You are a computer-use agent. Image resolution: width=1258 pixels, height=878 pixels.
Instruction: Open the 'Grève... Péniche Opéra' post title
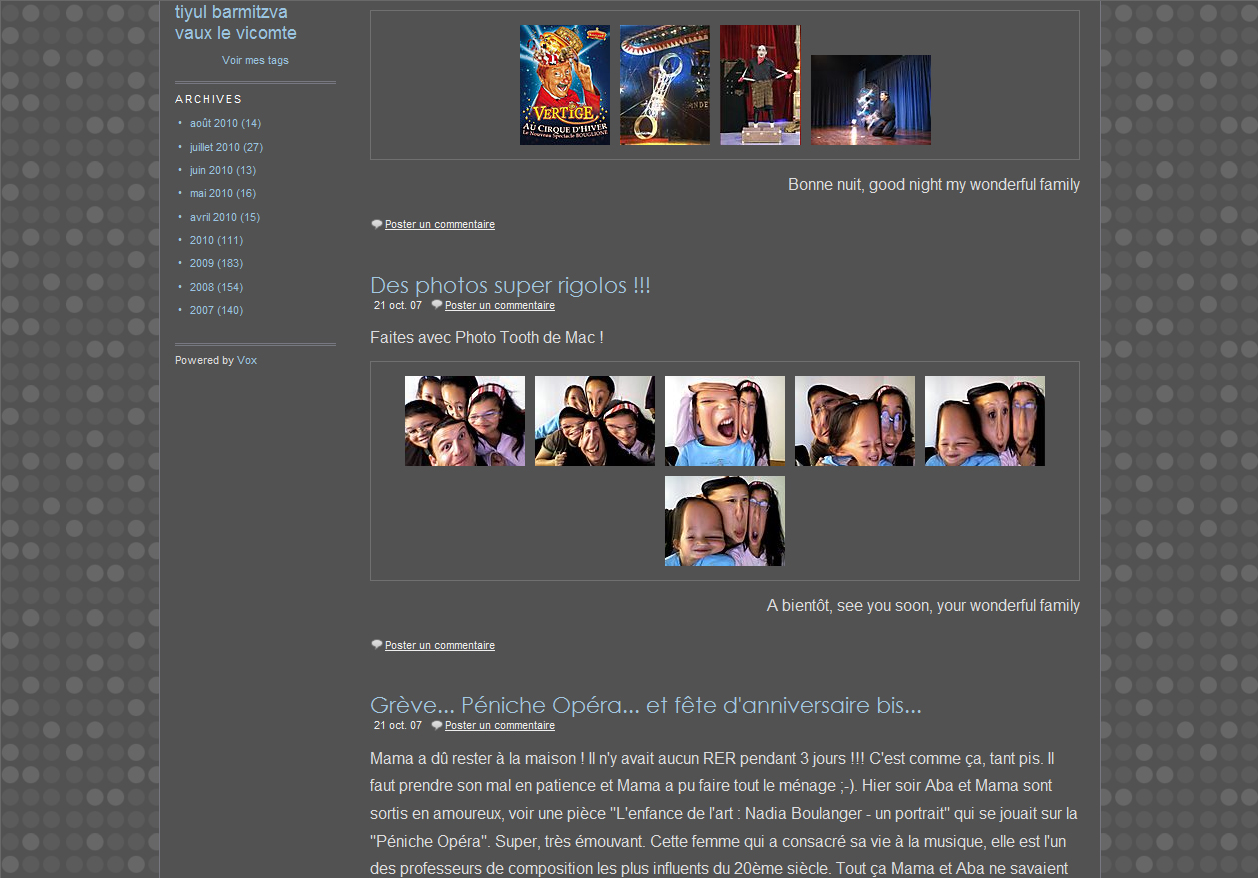(x=645, y=705)
